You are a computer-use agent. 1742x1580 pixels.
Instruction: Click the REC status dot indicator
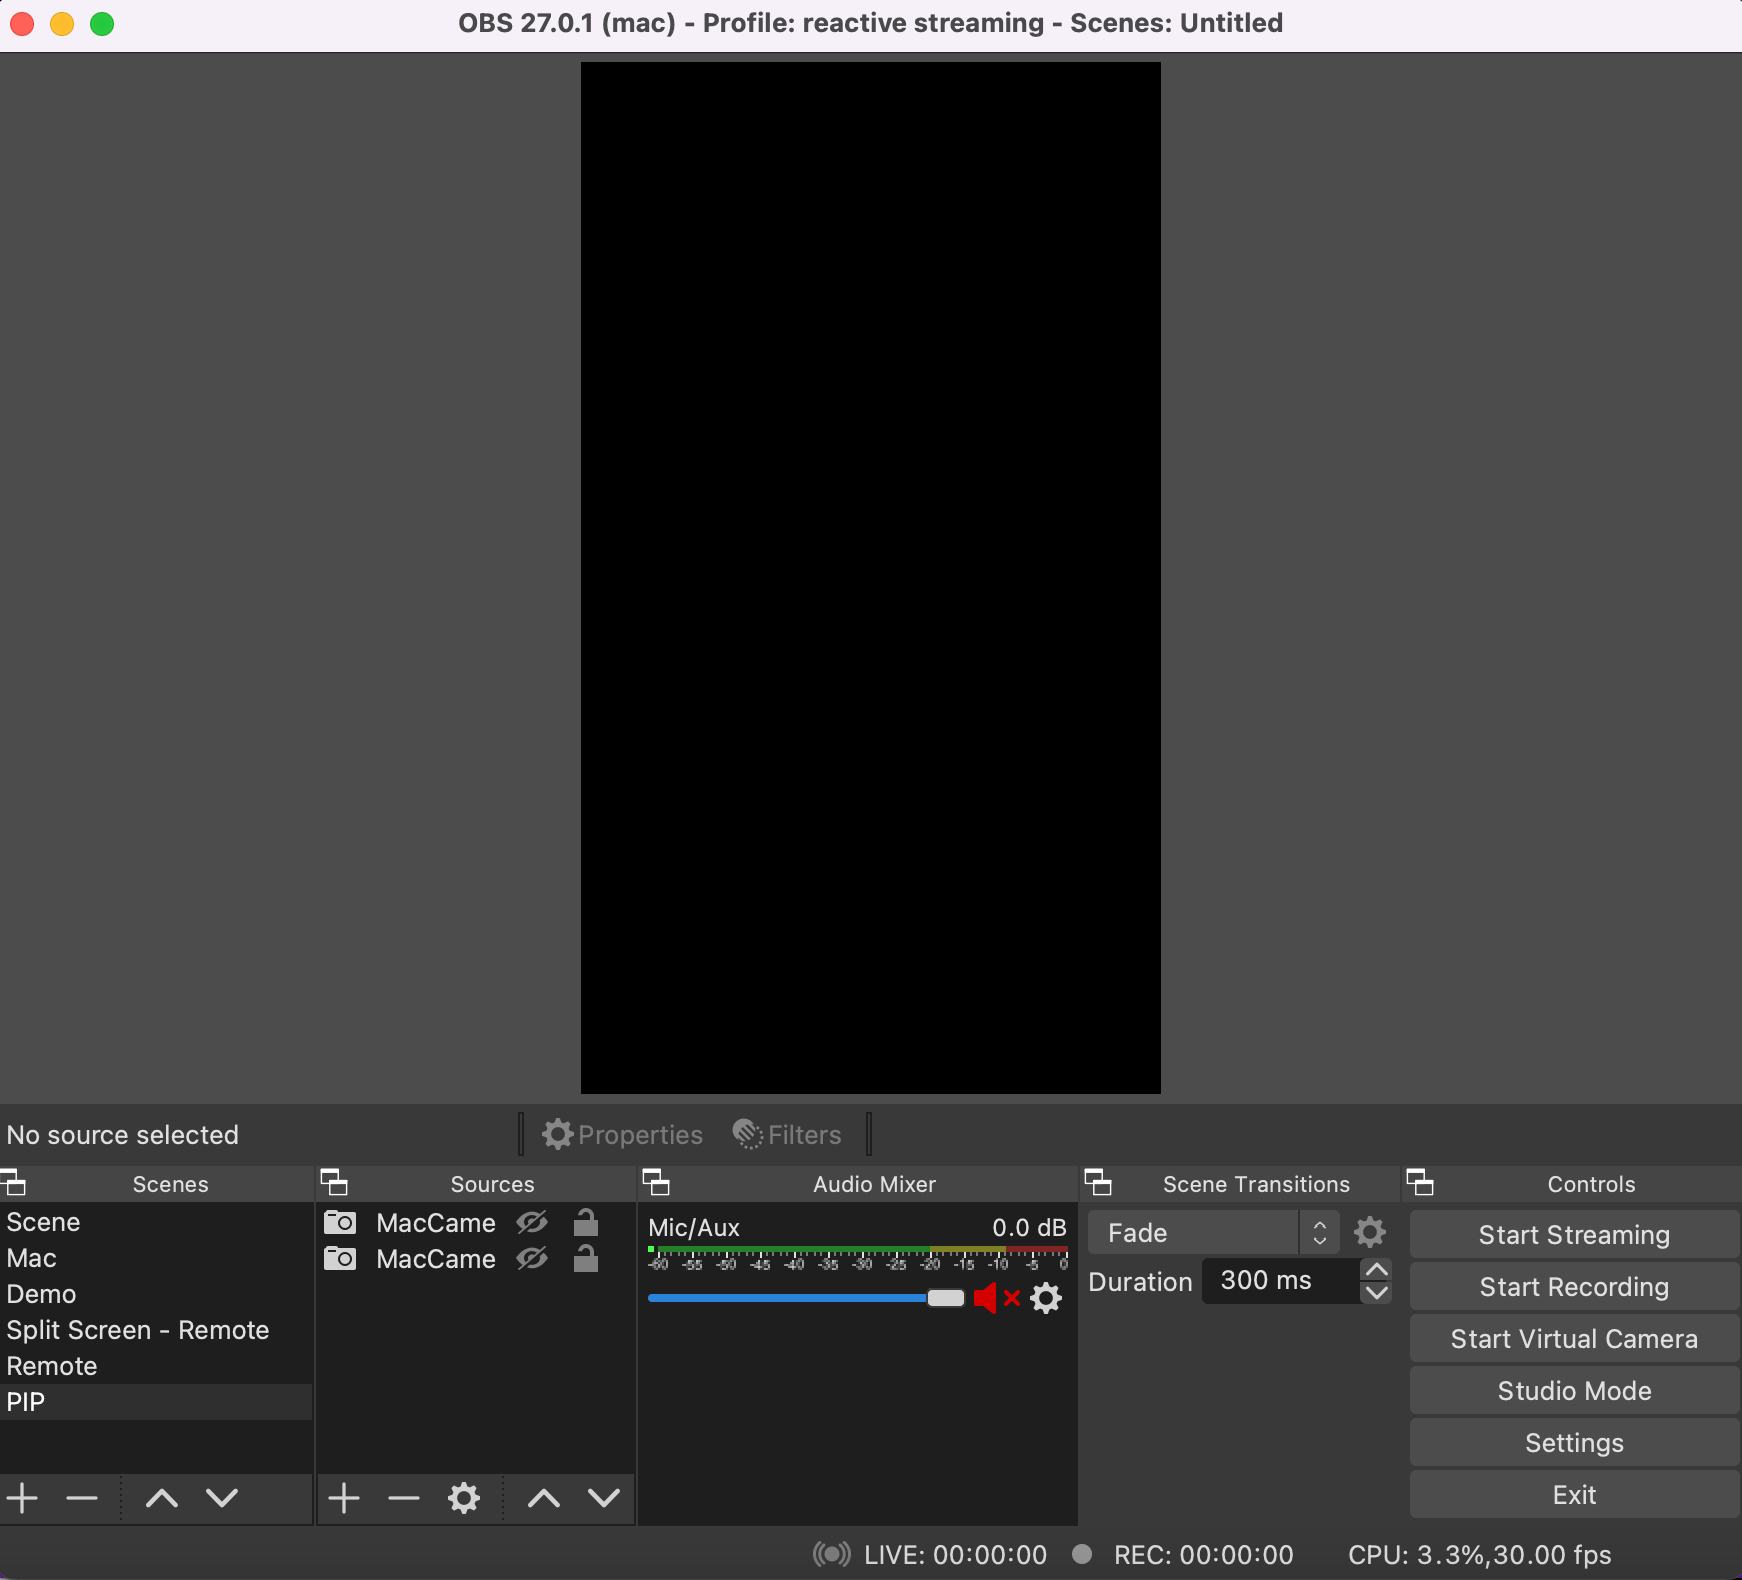[x=1082, y=1554]
